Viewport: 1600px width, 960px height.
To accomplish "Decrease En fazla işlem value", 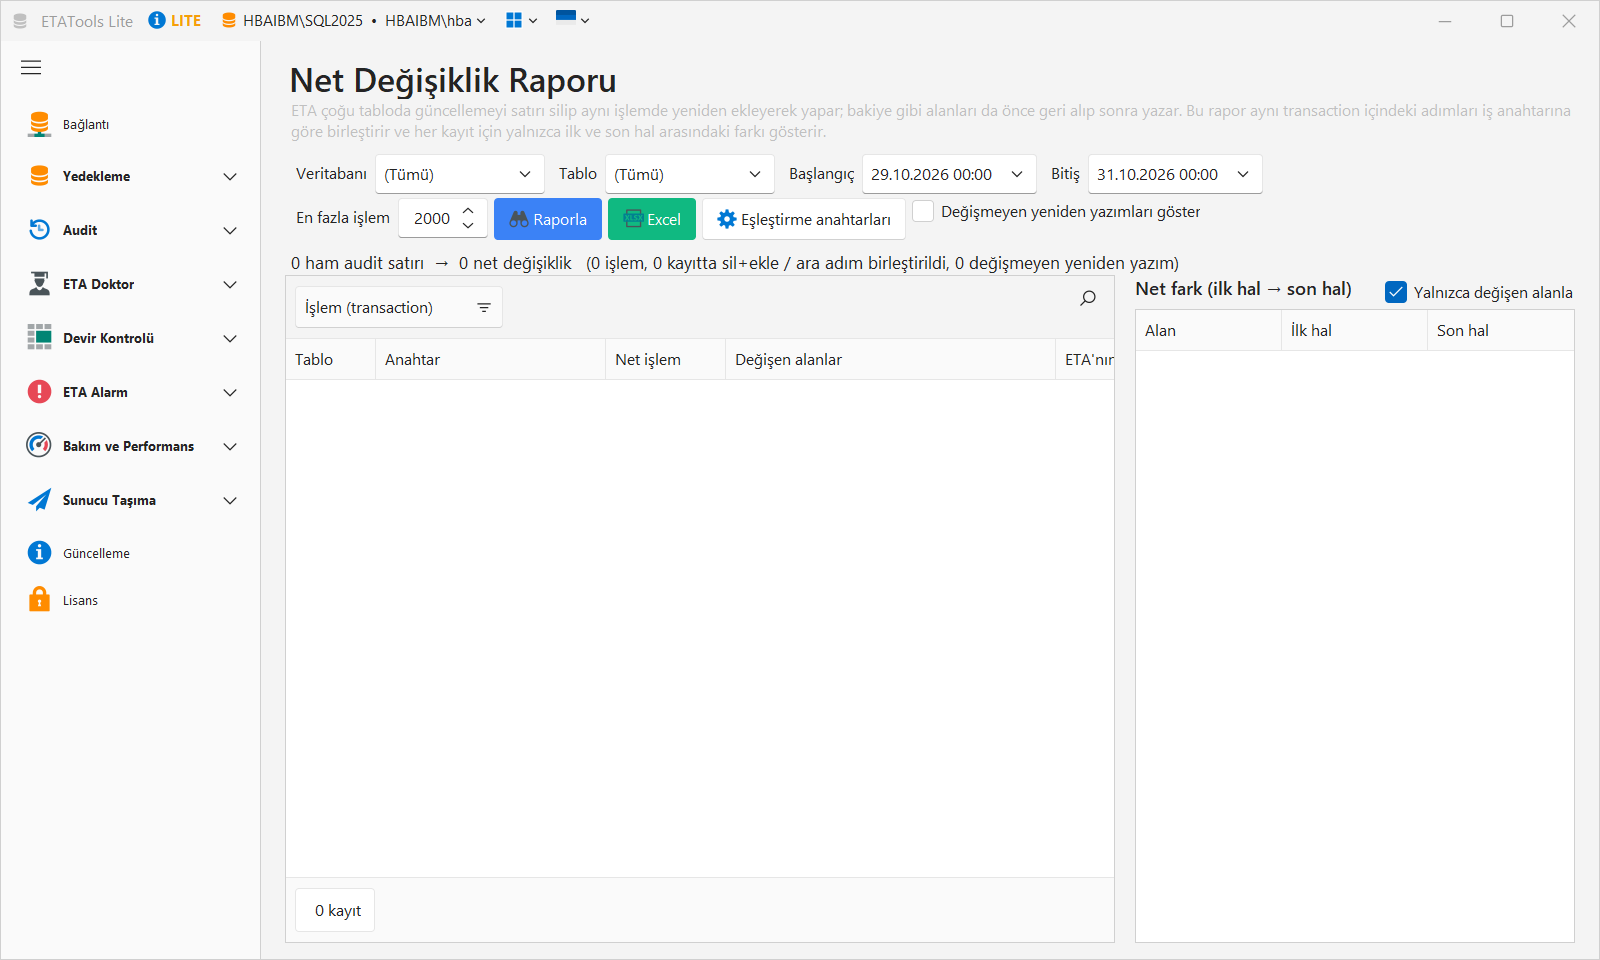I will coord(468,226).
